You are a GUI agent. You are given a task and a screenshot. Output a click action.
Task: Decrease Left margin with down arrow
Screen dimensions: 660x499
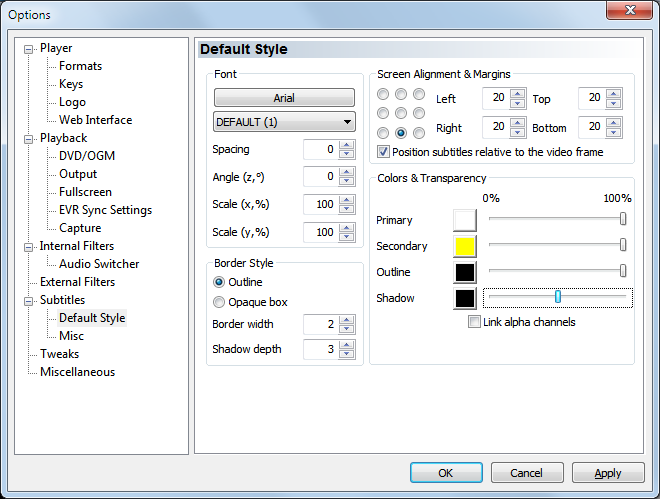(517, 104)
